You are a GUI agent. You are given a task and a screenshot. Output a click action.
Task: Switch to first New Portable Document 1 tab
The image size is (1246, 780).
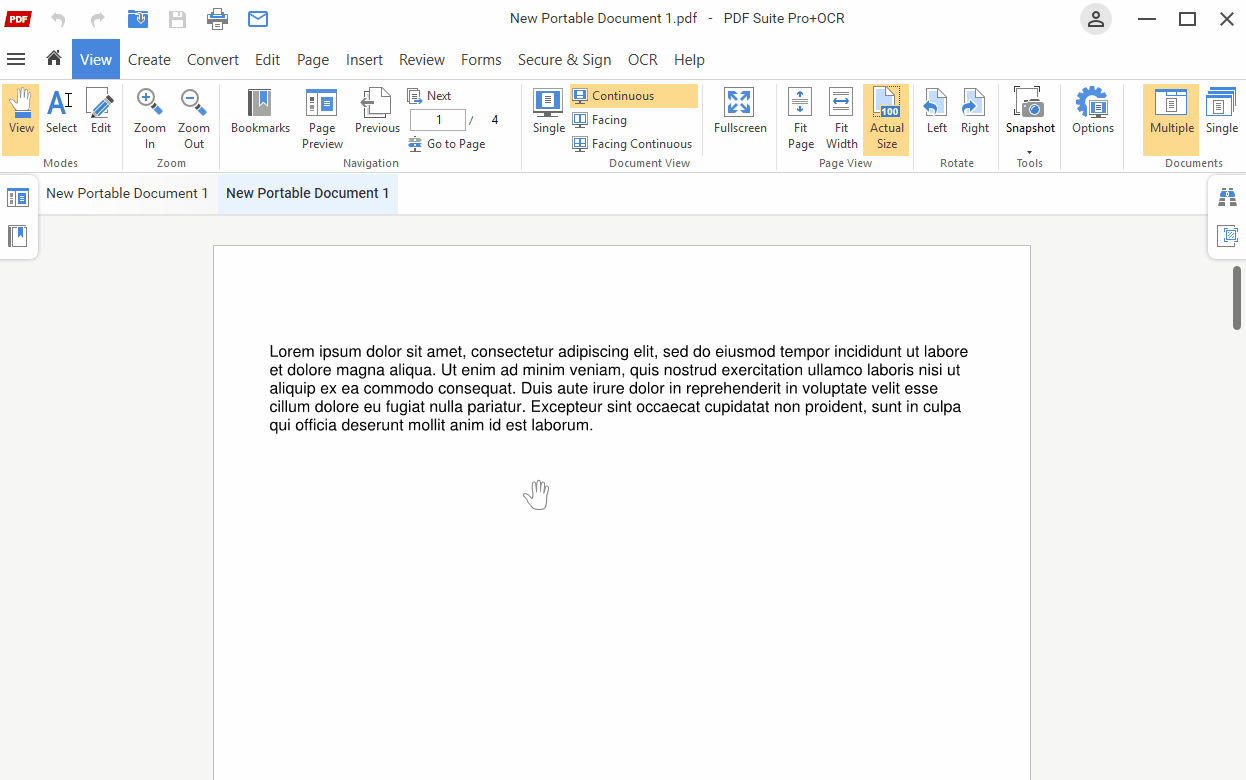pyautogui.click(x=127, y=193)
